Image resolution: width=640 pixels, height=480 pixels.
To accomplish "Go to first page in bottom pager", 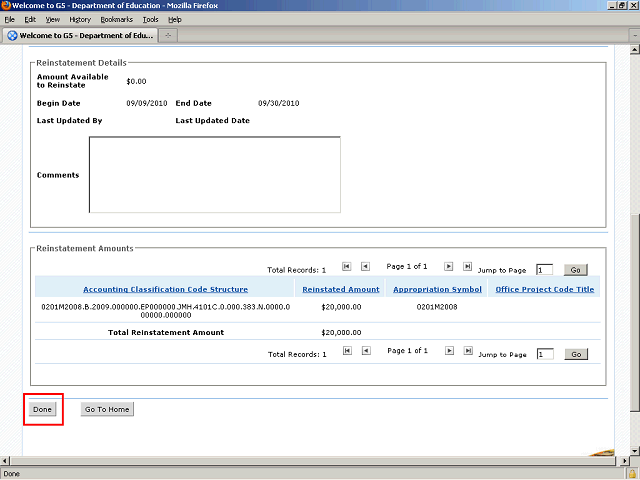I will coord(346,351).
